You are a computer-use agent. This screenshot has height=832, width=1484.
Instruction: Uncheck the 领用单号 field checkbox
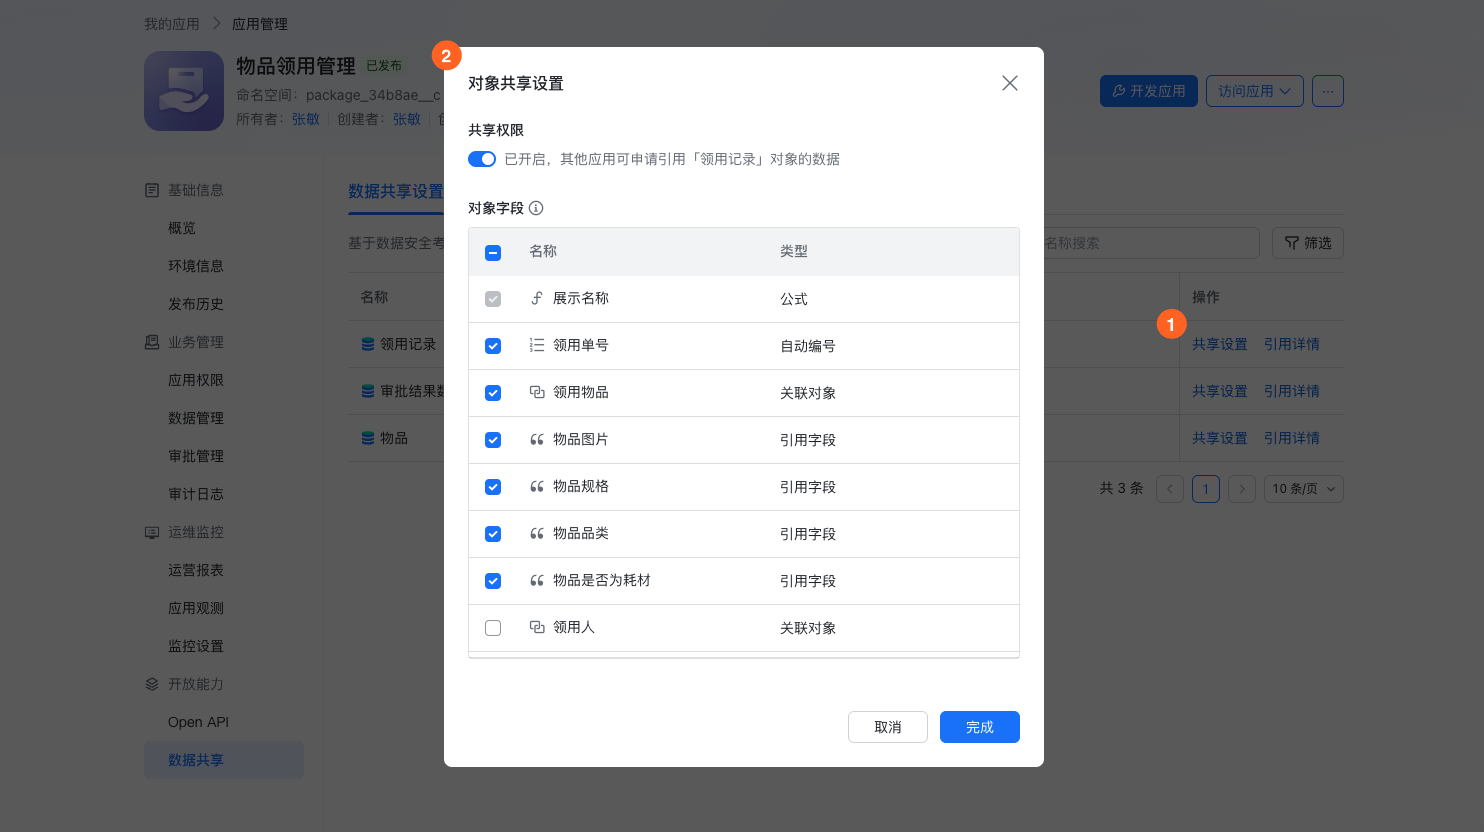tap(493, 346)
